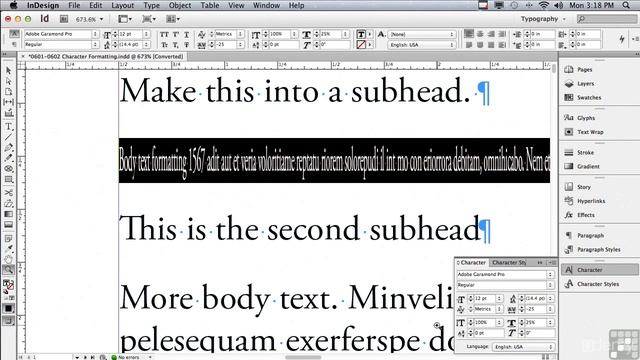Toggle Superscript formatting
The height and width of the screenshot is (360, 640).
tap(176, 34)
